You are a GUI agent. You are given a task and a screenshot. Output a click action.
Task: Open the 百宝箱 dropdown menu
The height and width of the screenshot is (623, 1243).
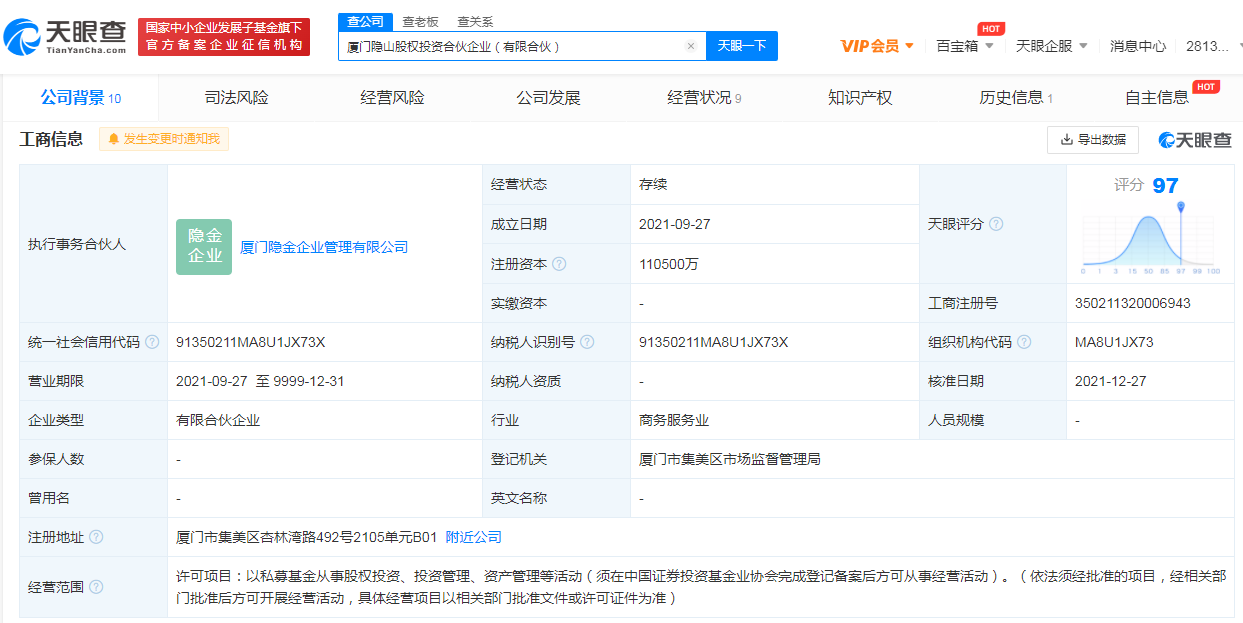point(965,46)
